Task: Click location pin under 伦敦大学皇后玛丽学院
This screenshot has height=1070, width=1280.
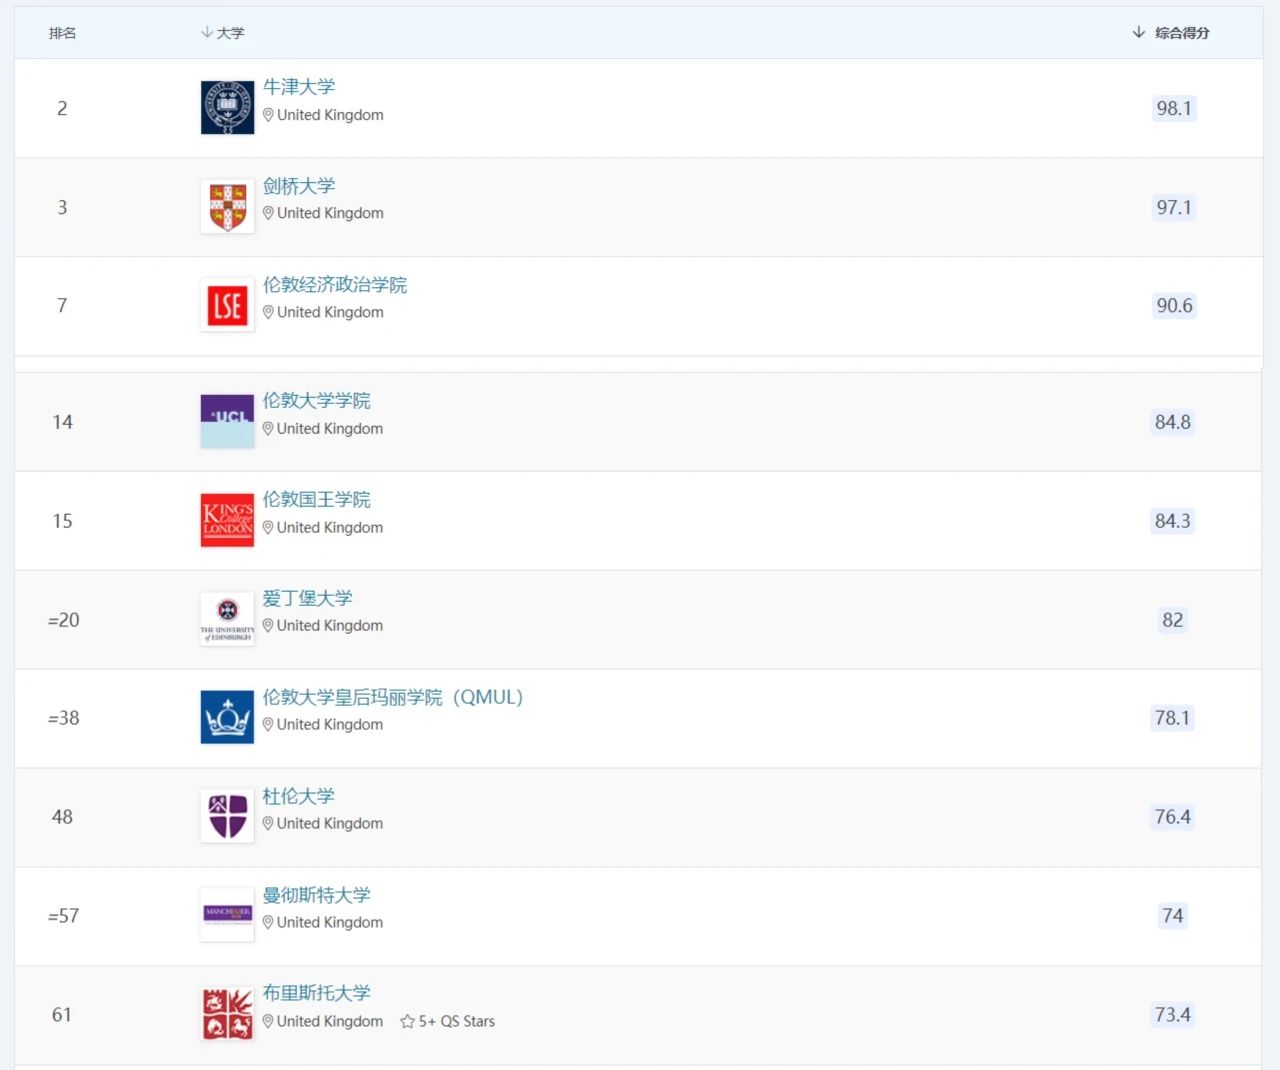Action: click(x=268, y=724)
